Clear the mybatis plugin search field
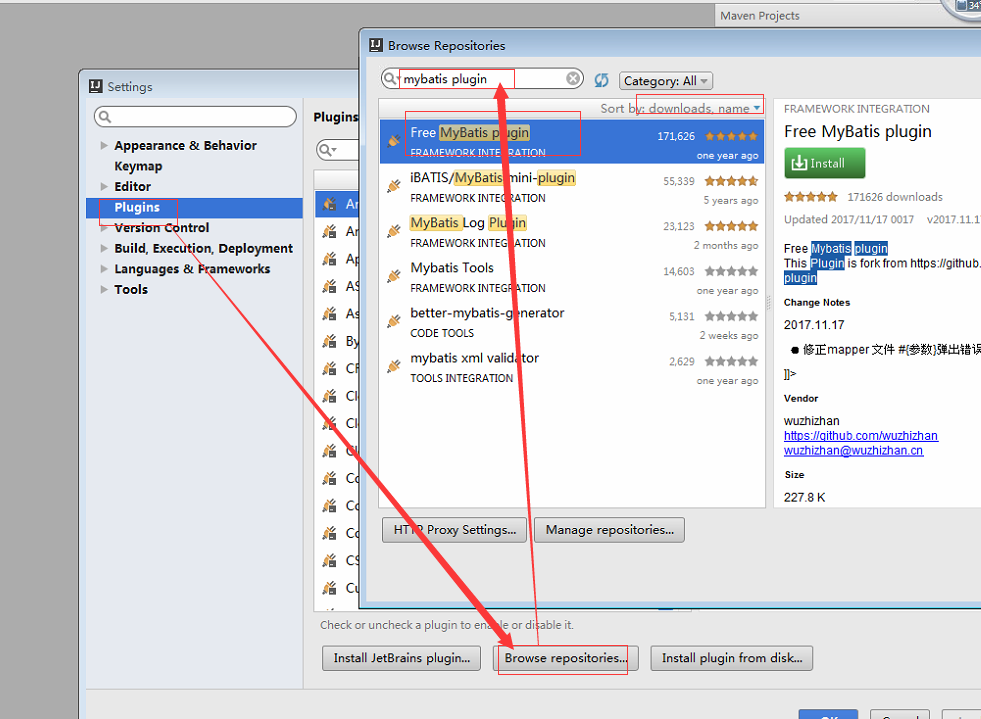Screen dimensions: 981x719 [572, 78]
